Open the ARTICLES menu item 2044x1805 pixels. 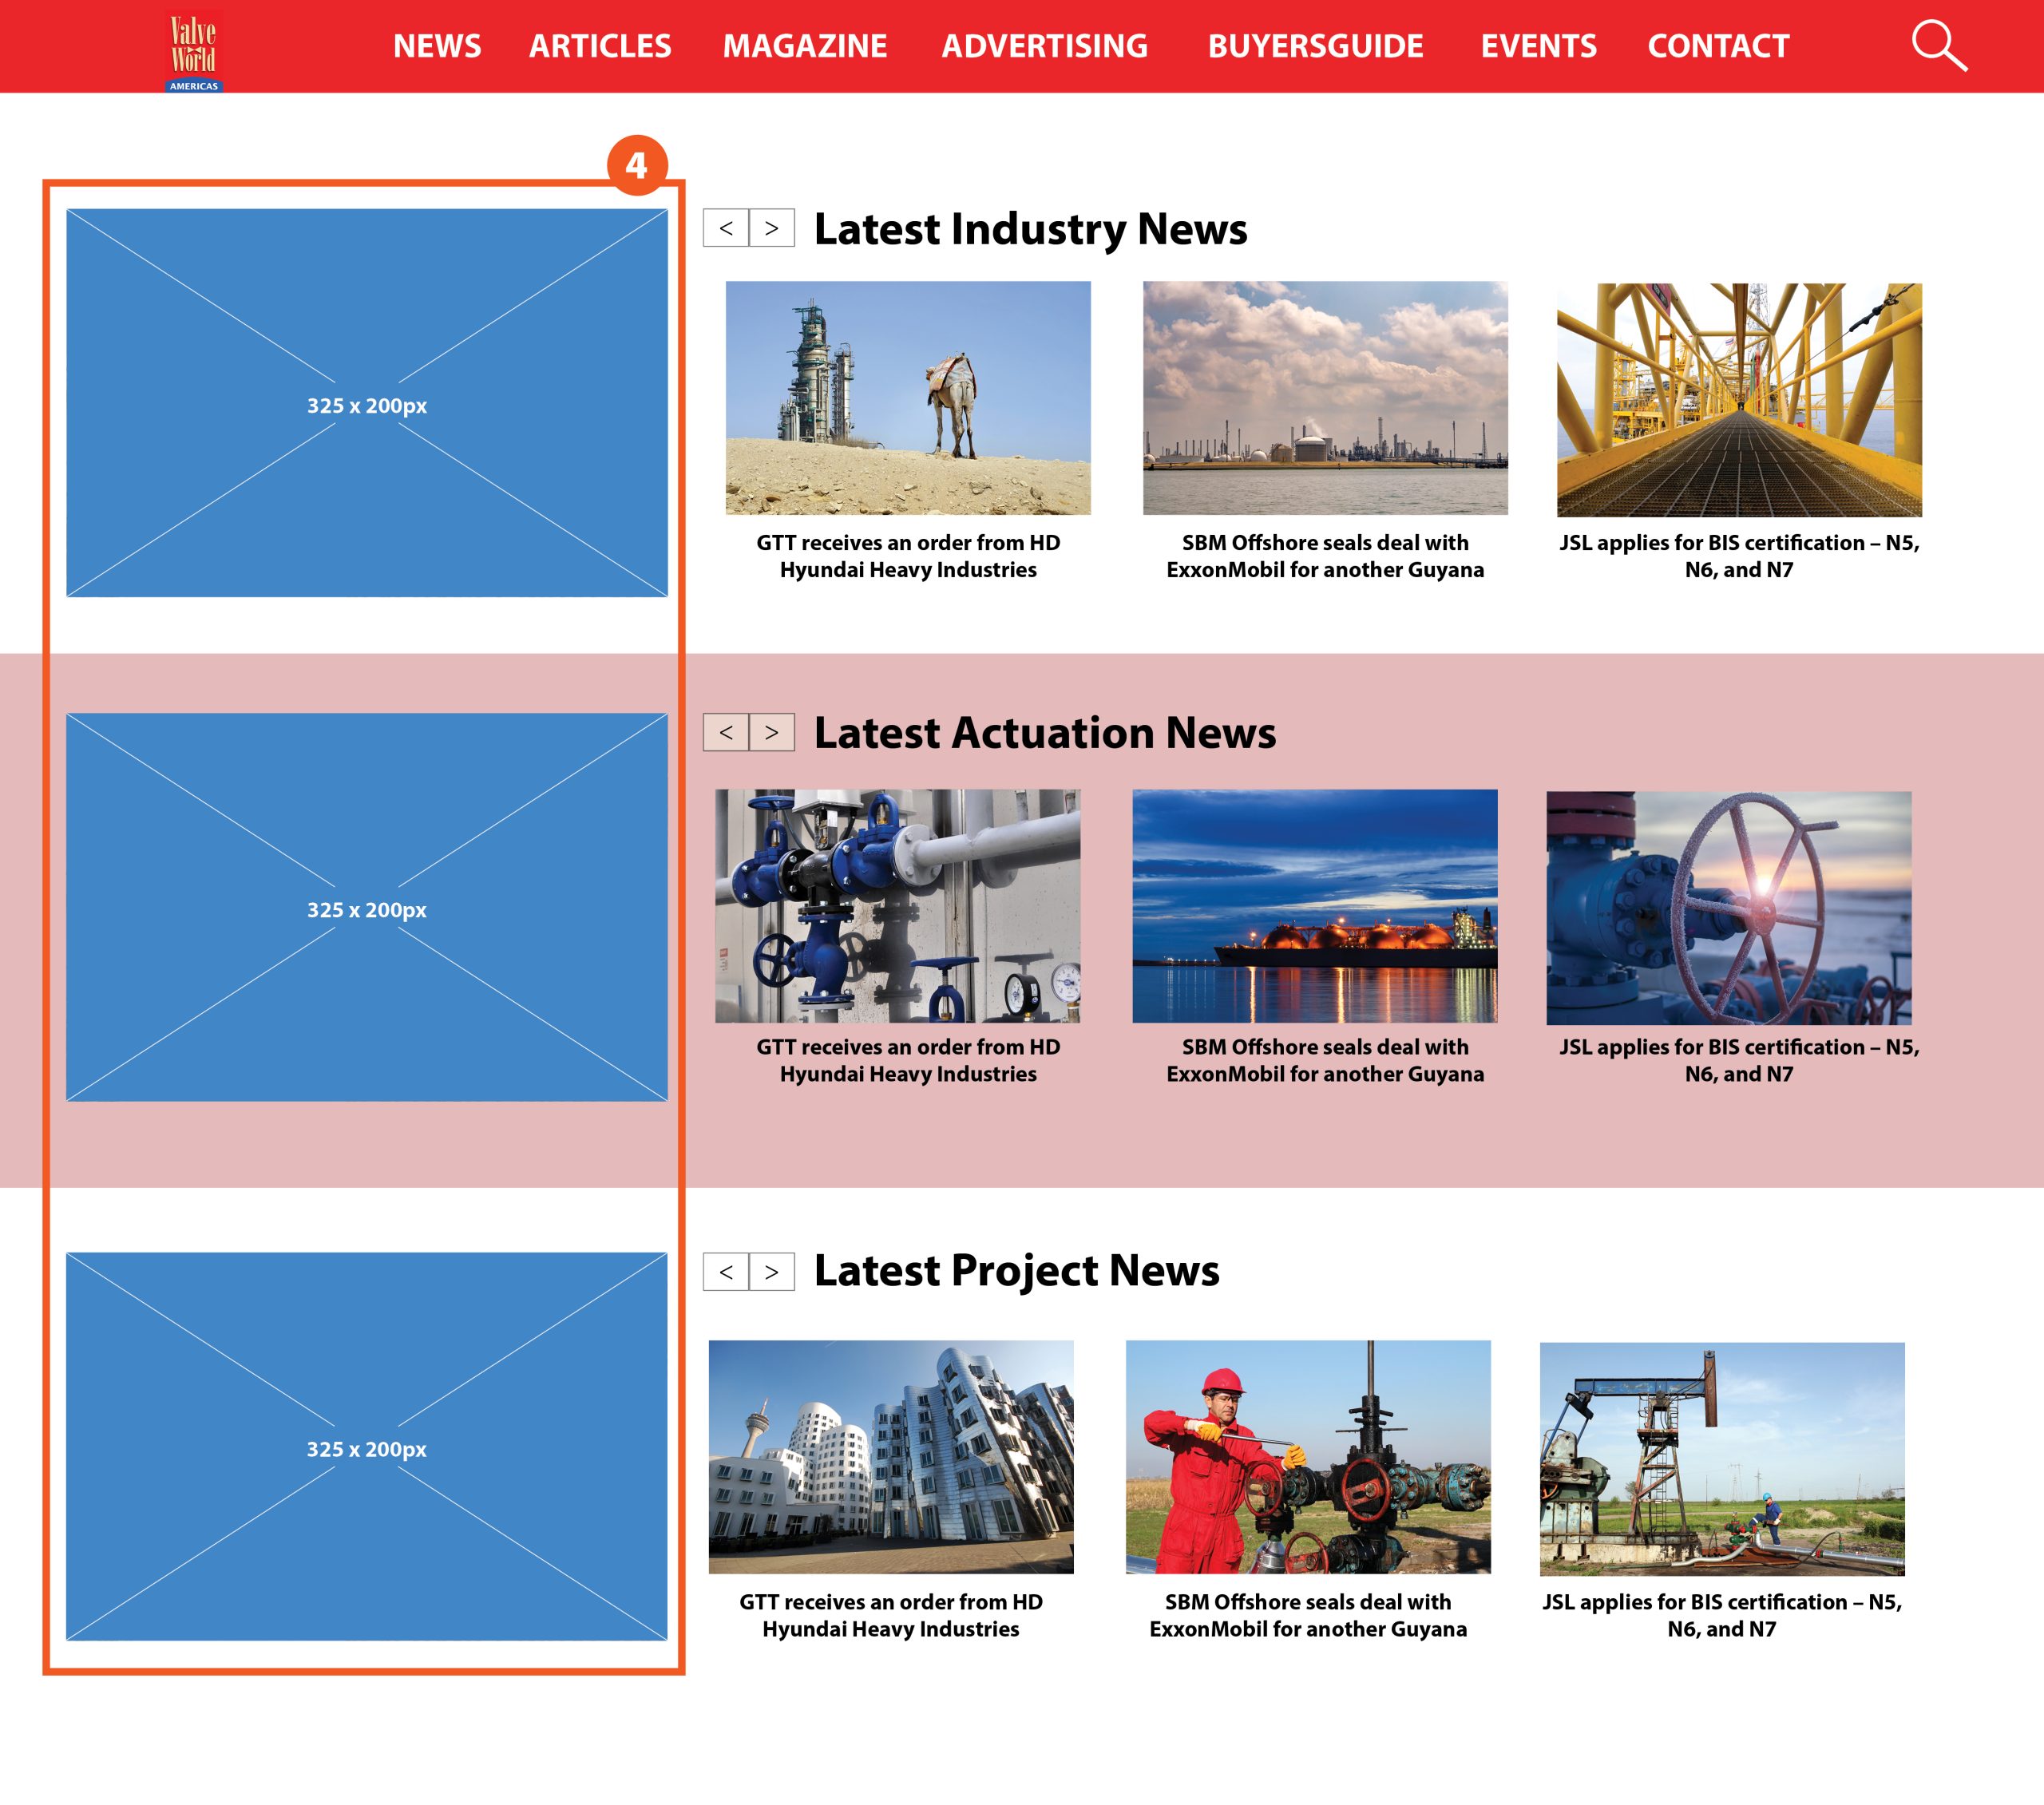600,46
